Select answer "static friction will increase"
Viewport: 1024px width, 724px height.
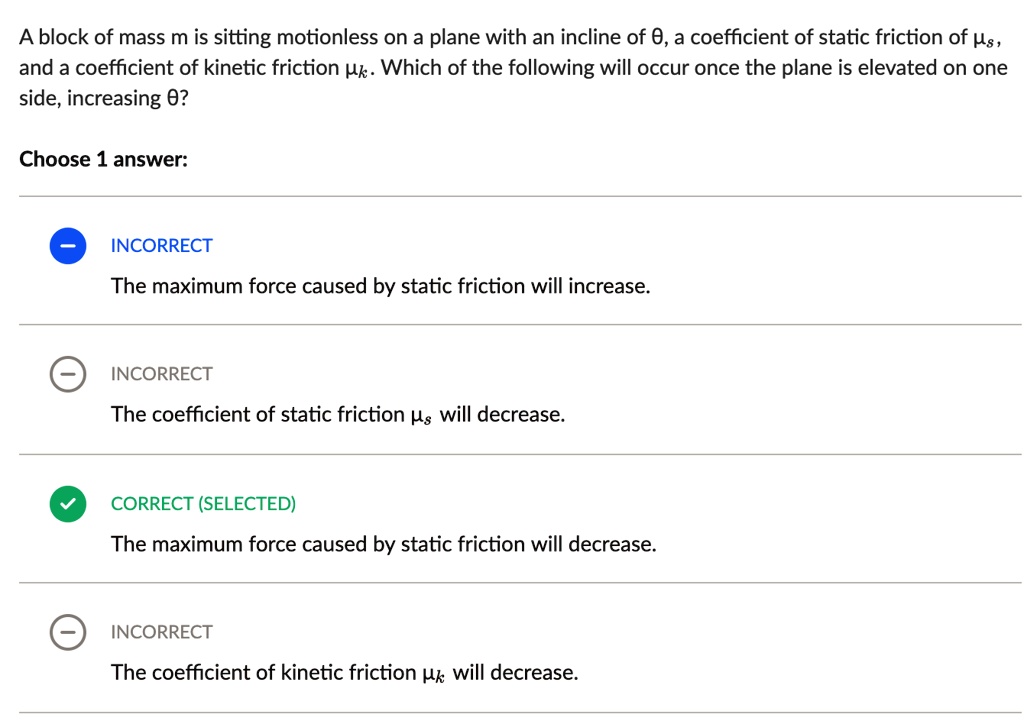click(x=380, y=286)
